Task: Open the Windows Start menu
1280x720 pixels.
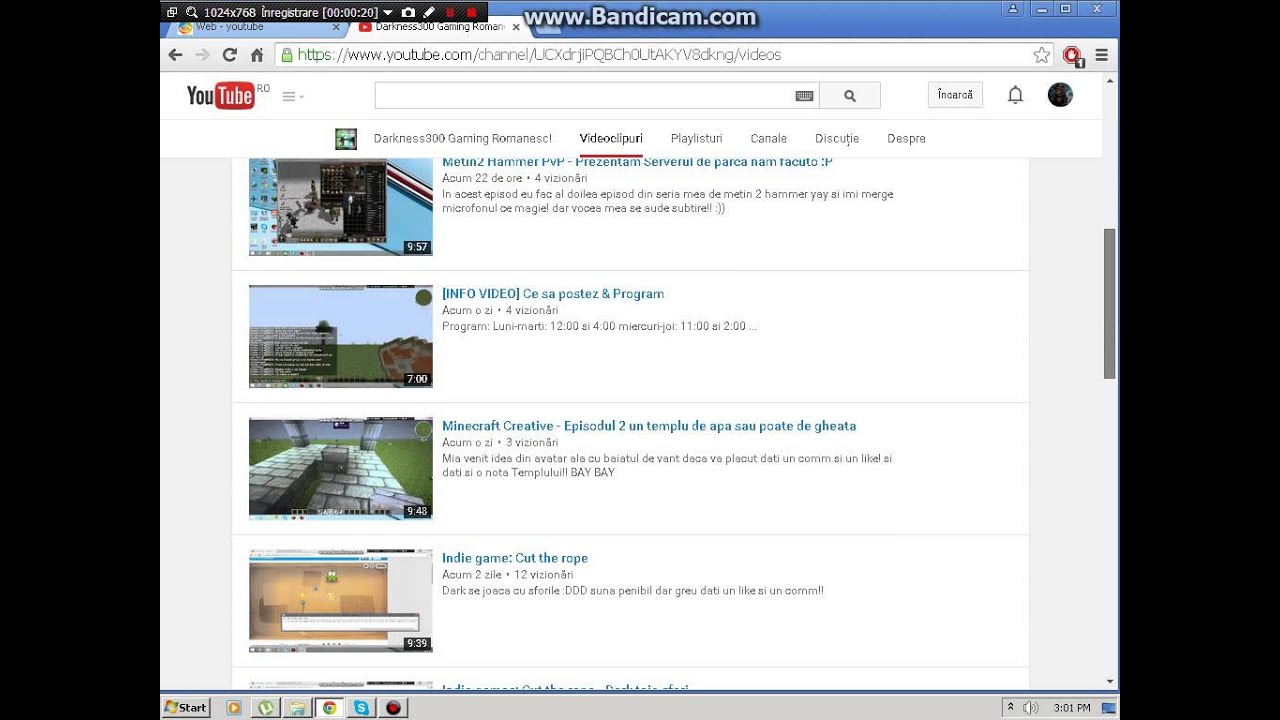Action: coord(186,707)
